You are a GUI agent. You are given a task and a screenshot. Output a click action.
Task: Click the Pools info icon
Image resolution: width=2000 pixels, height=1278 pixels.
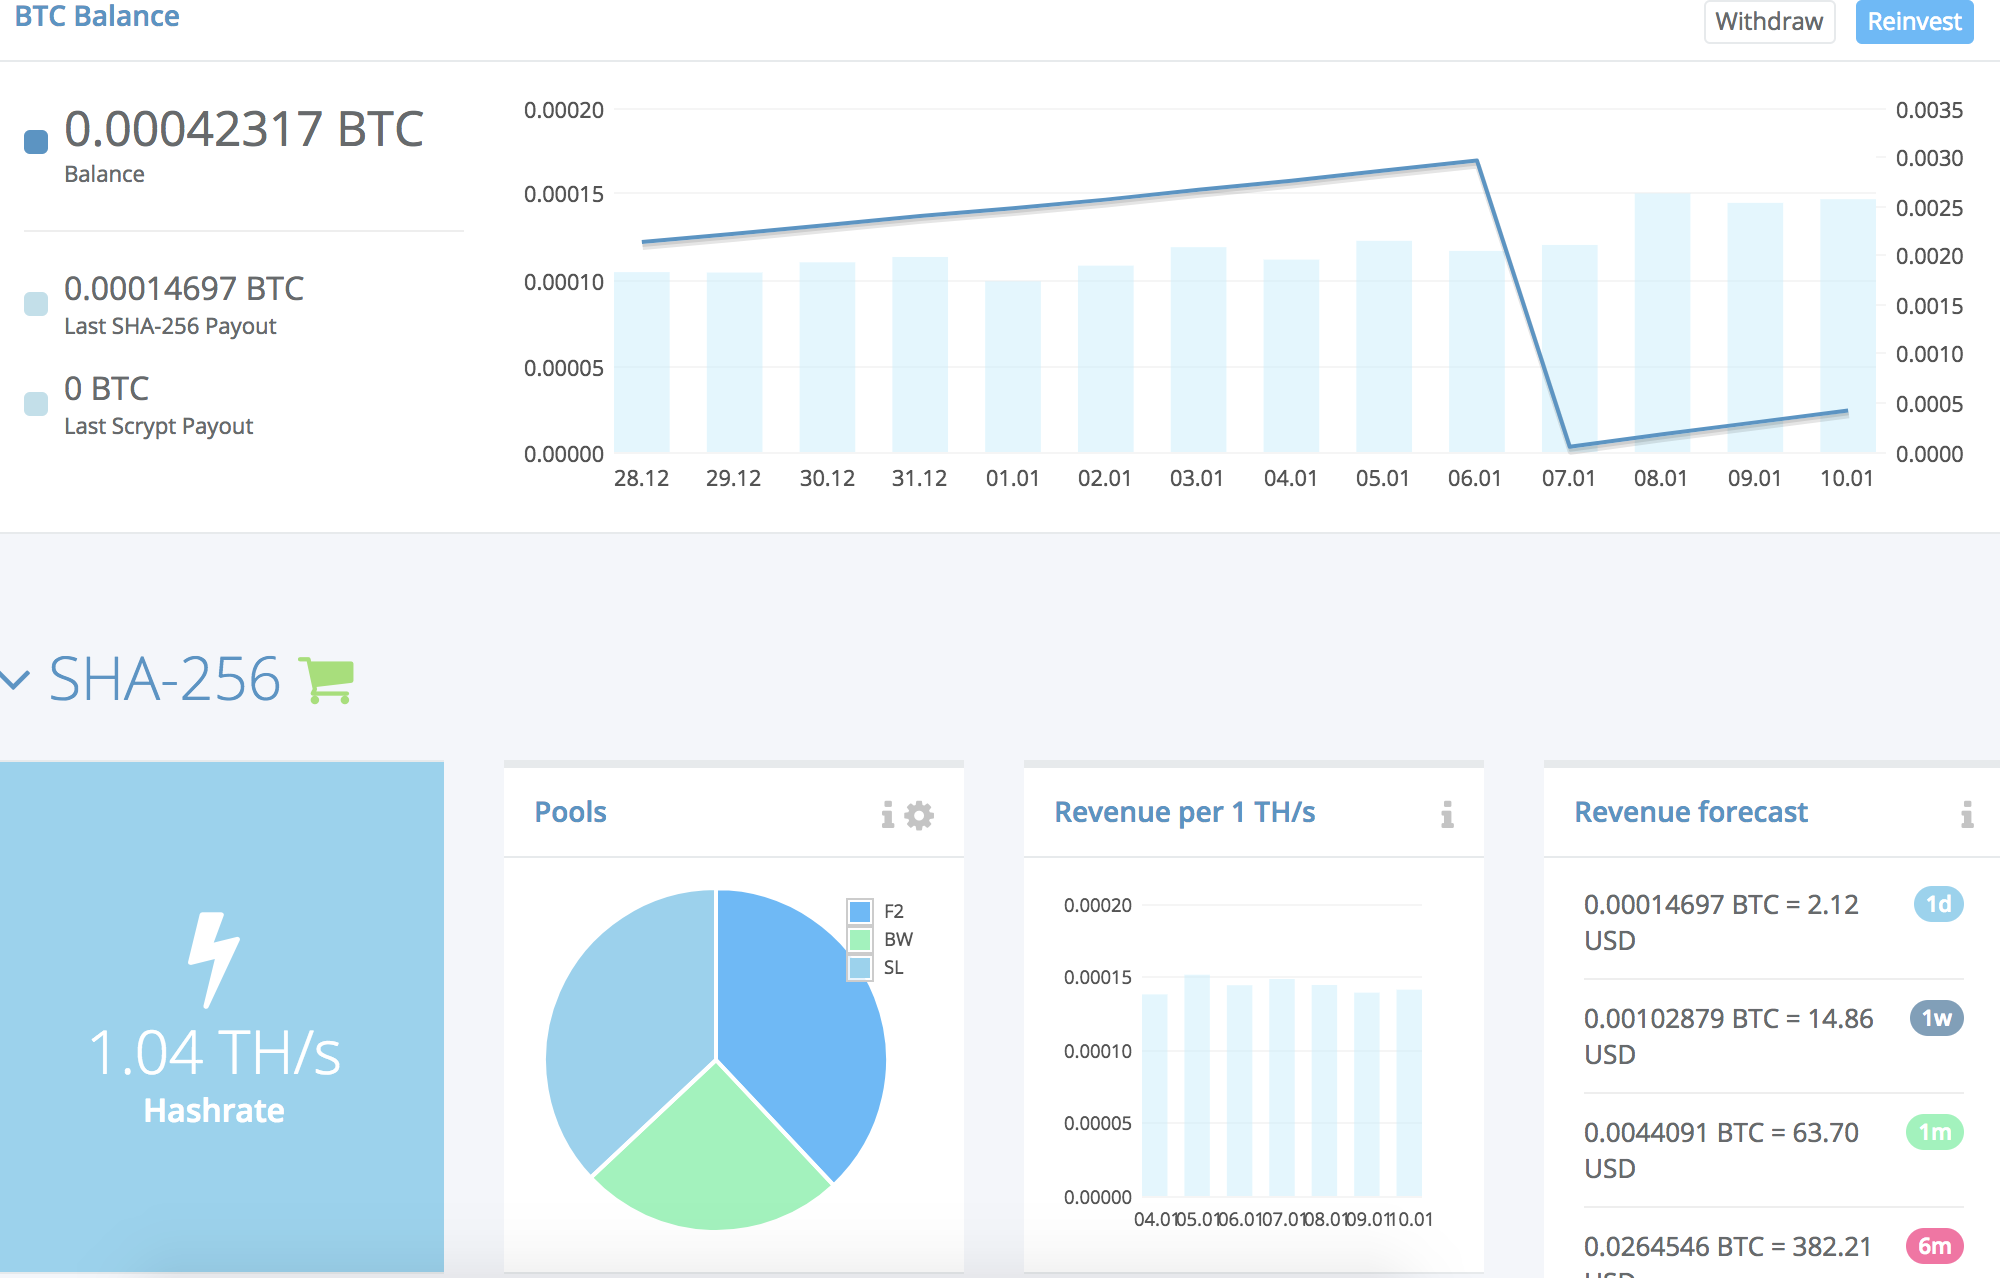click(x=888, y=815)
